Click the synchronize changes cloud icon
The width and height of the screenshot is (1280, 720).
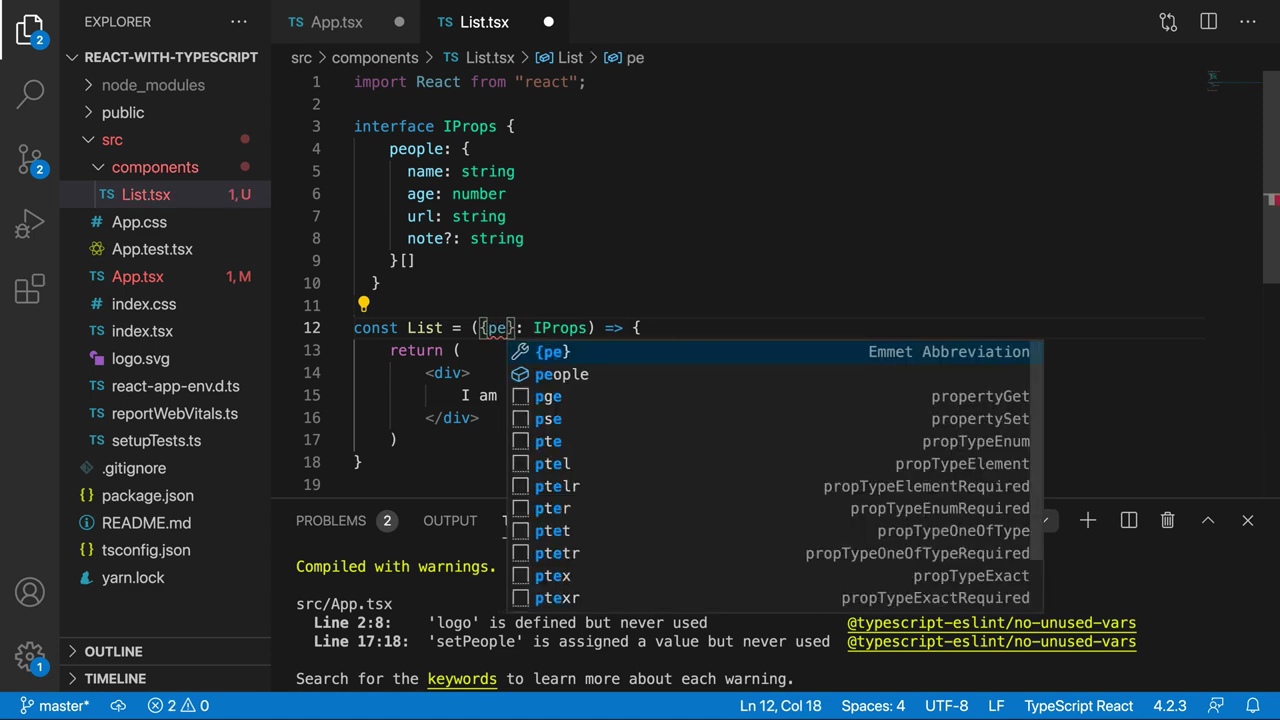[x=118, y=706]
